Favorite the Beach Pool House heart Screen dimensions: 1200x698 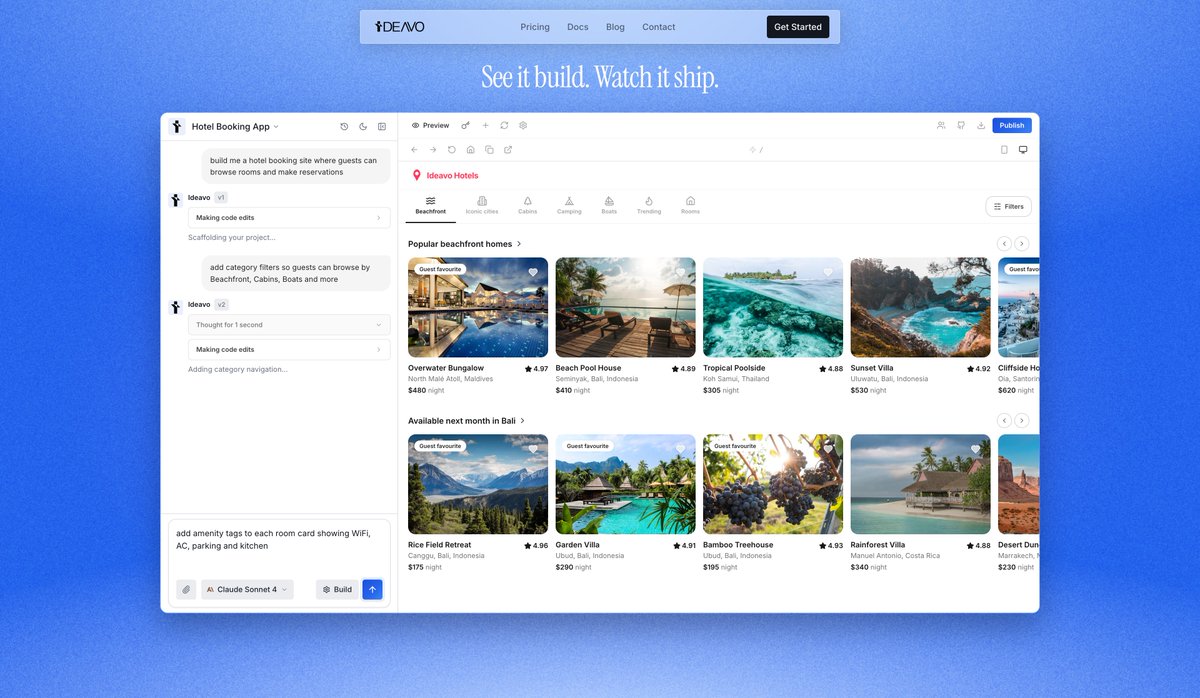[680, 272]
